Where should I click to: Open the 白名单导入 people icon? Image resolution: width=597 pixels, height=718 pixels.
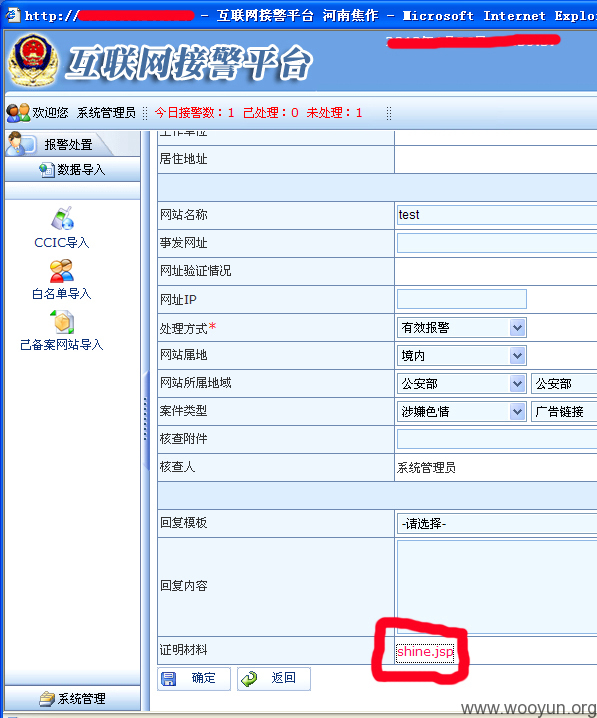click(62, 271)
